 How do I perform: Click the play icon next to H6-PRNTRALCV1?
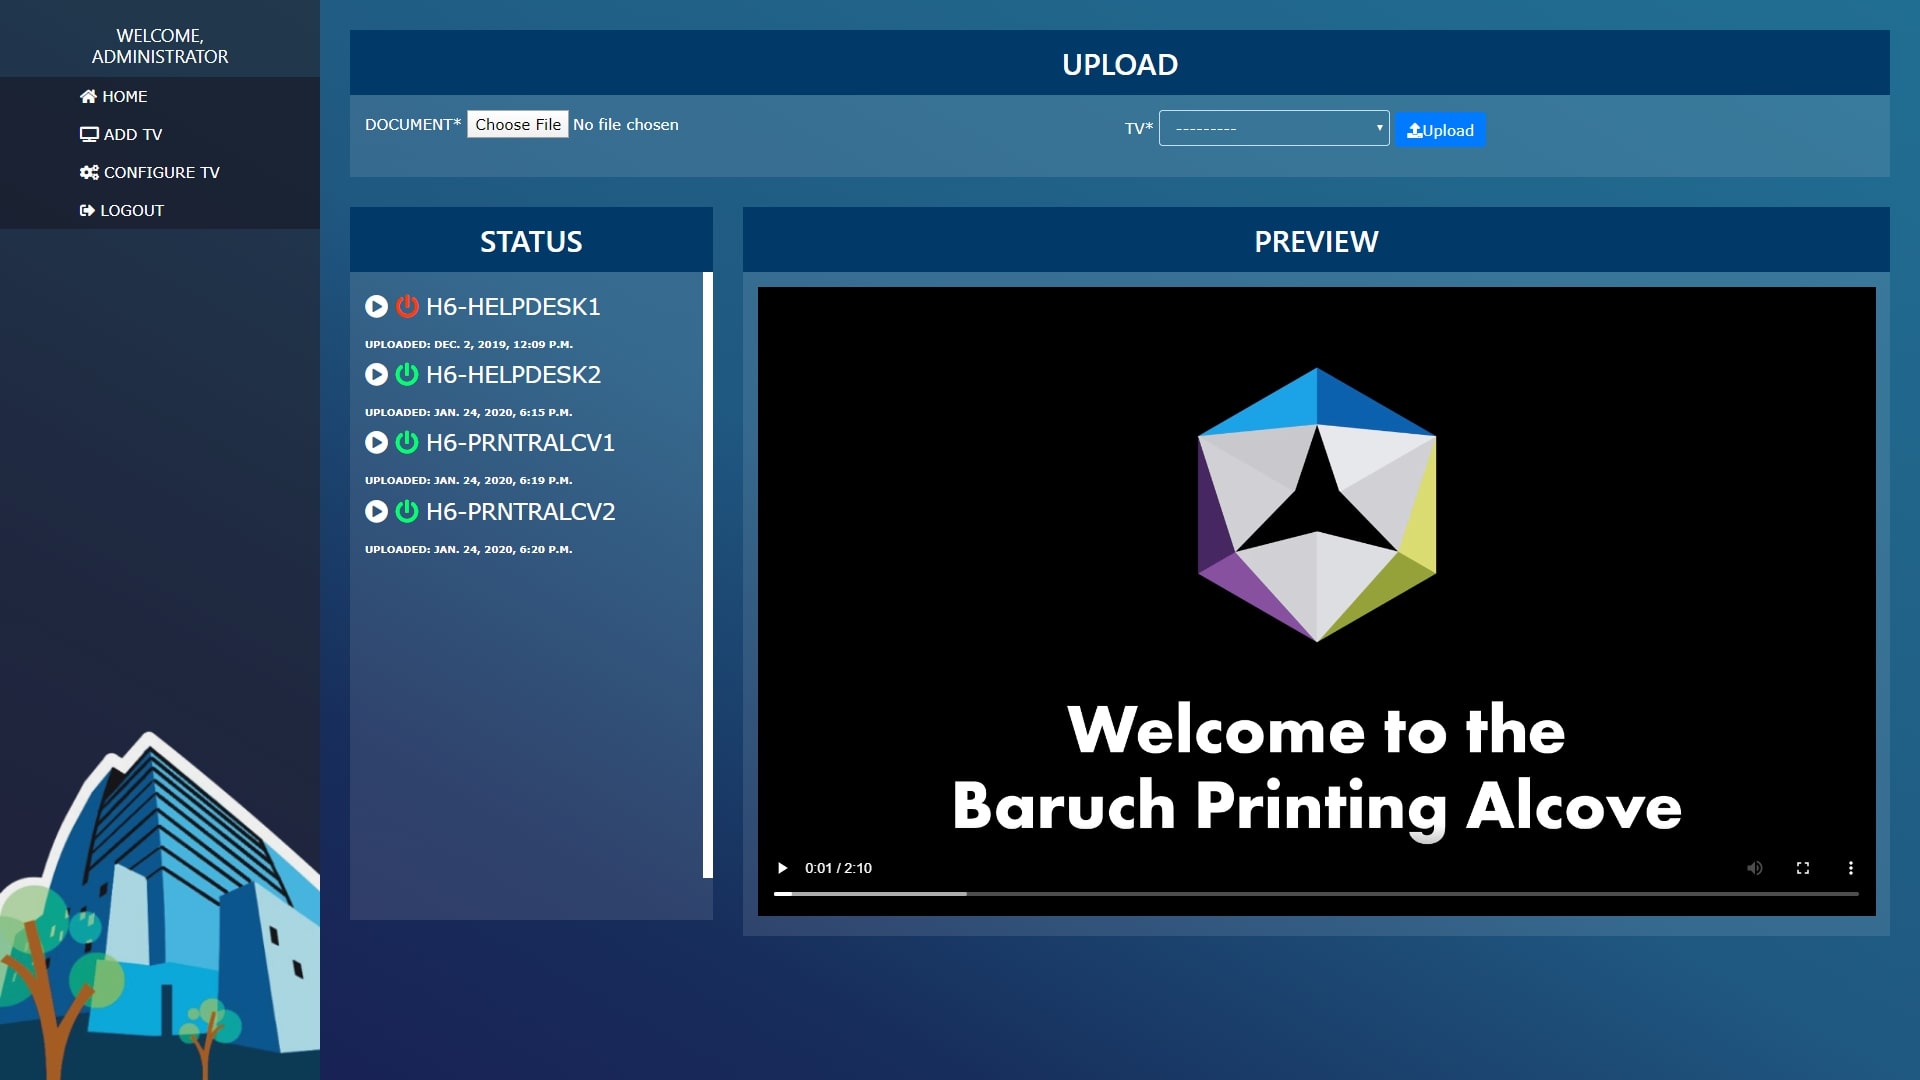(x=376, y=442)
